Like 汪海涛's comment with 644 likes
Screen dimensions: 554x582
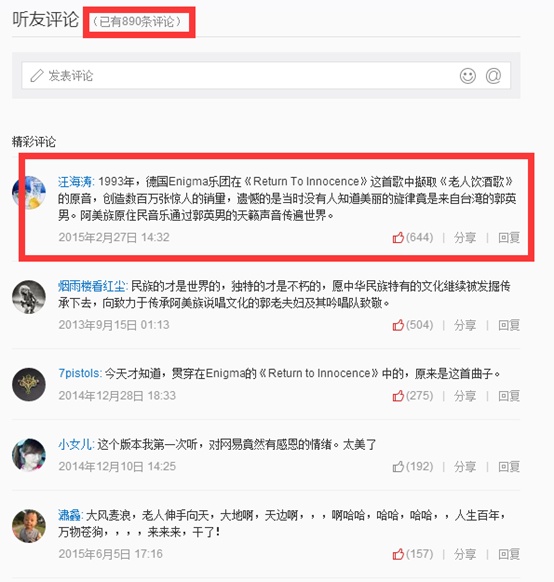[398, 237]
